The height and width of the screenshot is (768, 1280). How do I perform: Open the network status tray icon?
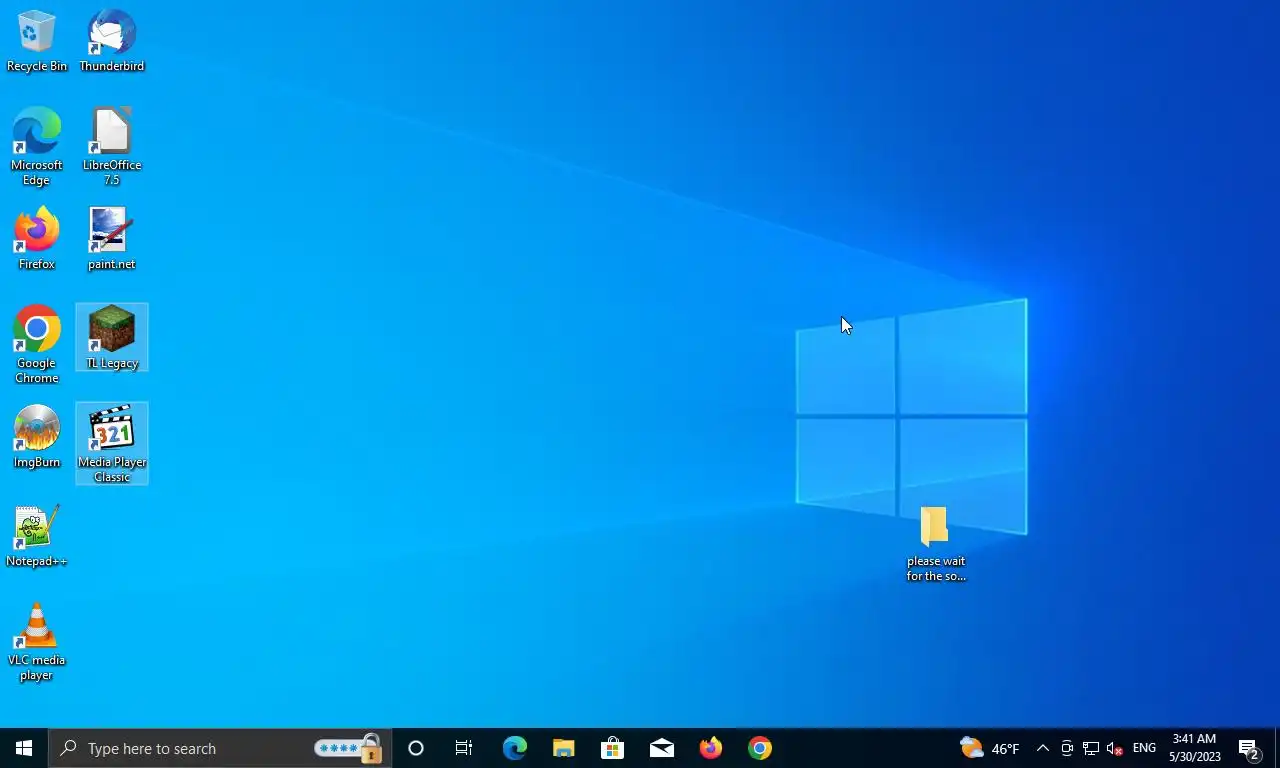[1091, 748]
